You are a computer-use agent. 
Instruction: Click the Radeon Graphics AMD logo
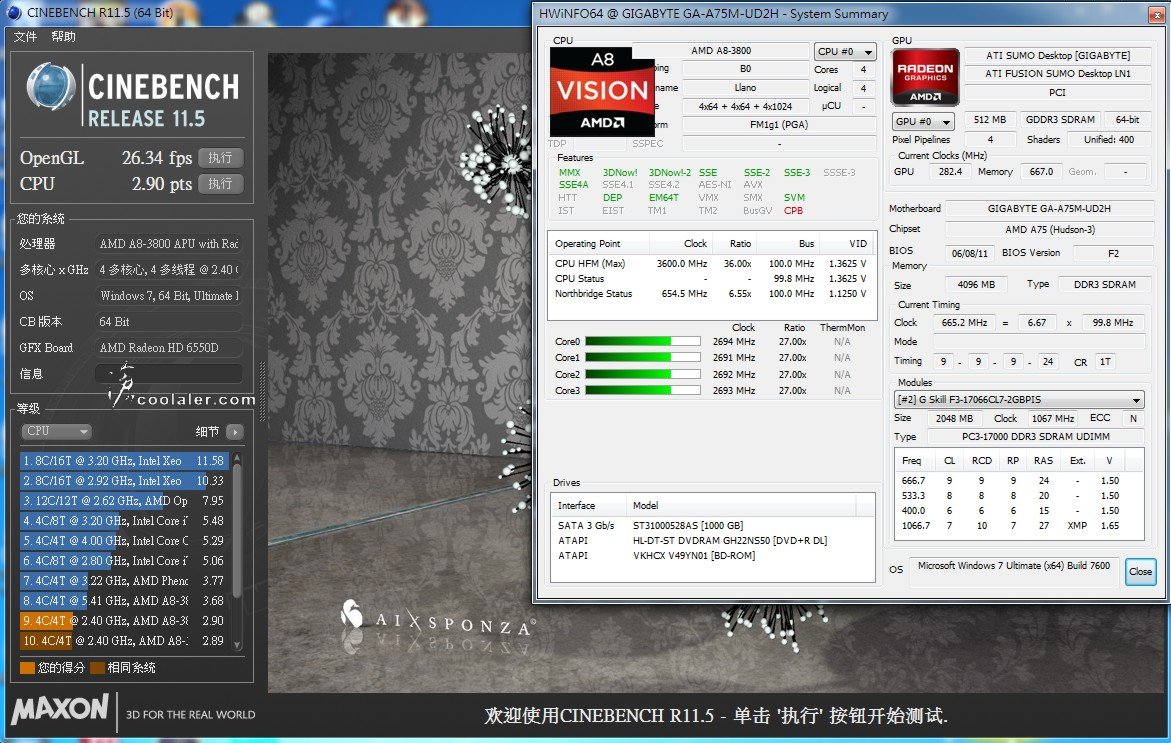pos(925,77)
